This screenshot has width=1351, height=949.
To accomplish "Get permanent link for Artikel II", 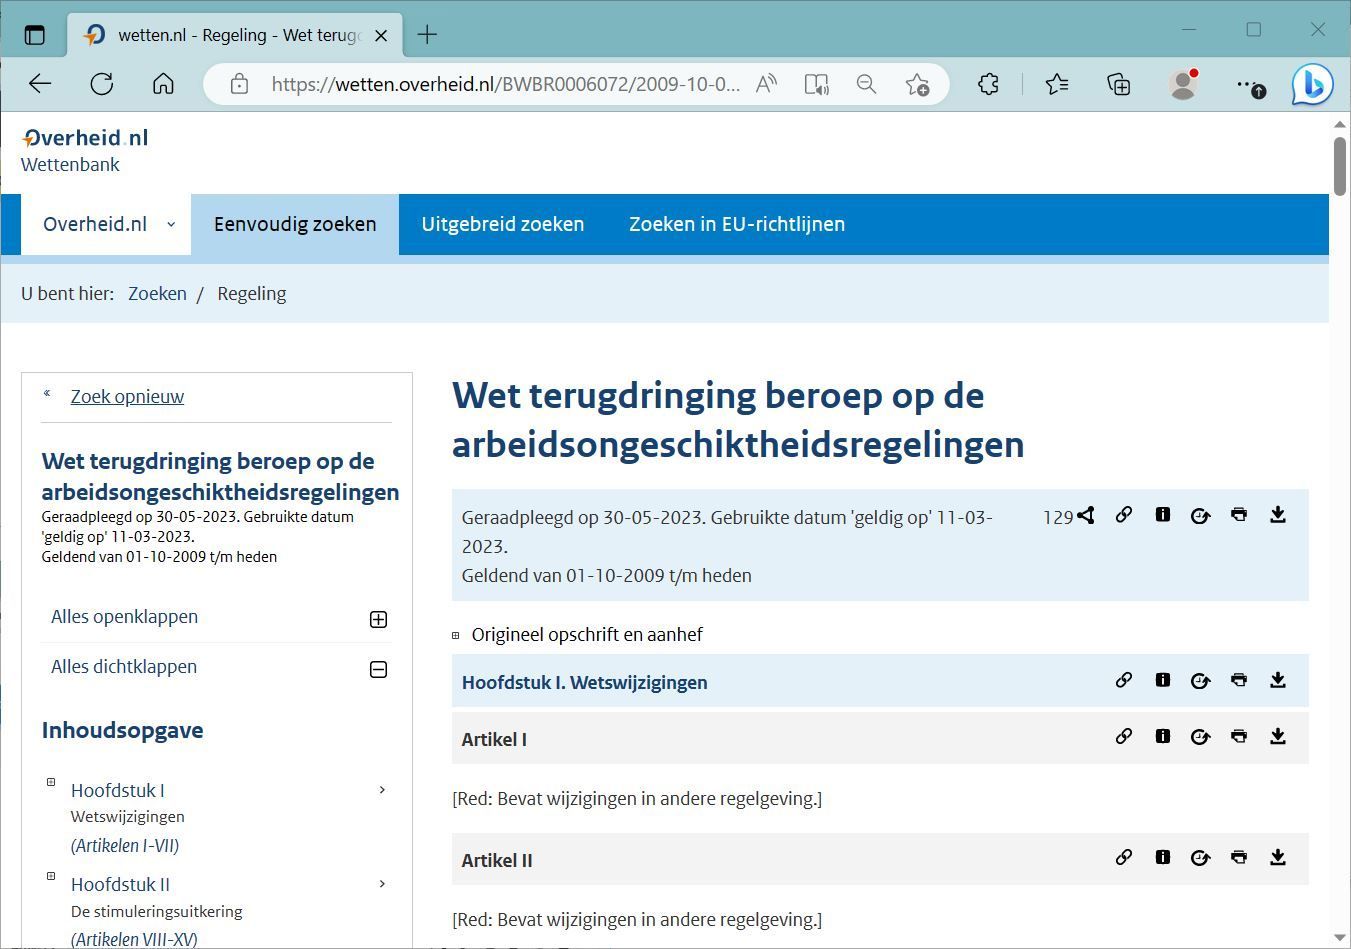I will [1124, 857].
